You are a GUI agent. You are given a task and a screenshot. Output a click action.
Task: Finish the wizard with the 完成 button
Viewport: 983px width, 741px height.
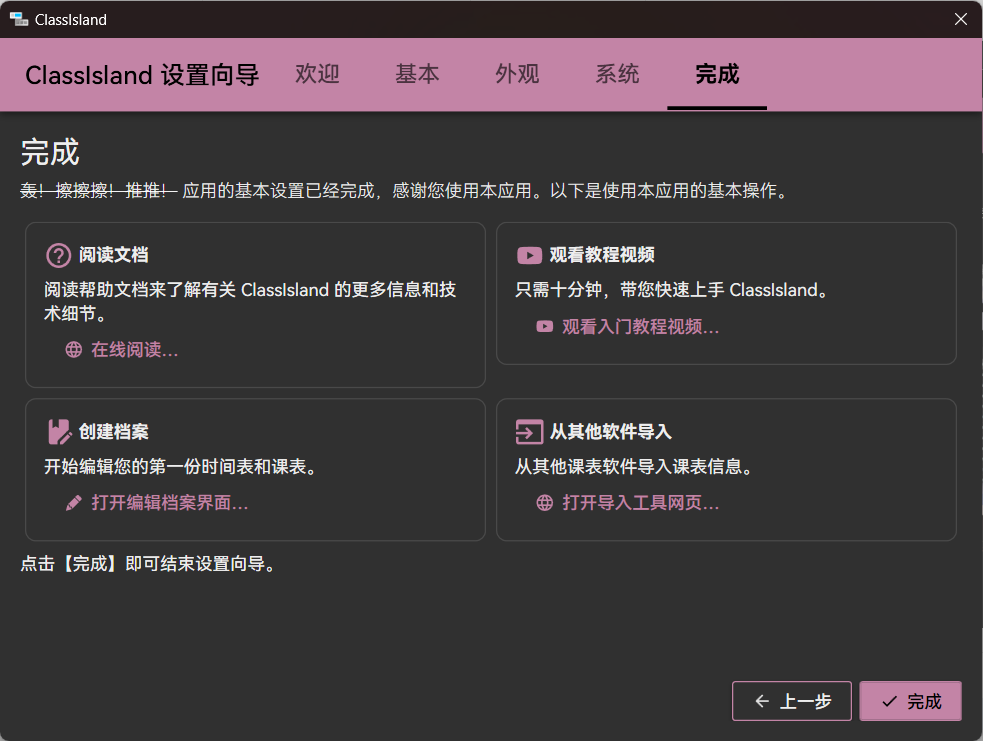pyautogui.click(x=910, y=701)
